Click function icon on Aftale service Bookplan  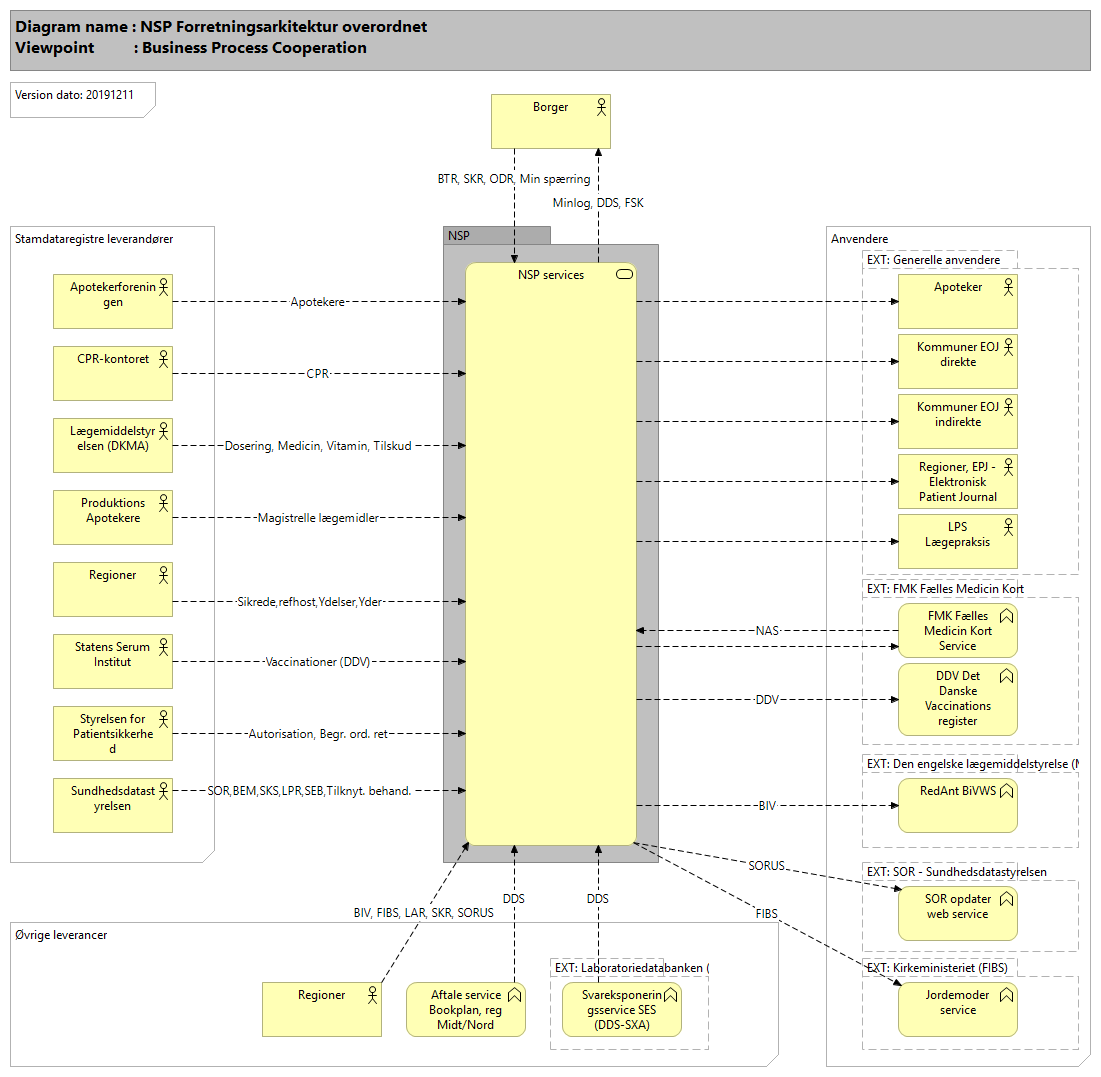click(515, 995)
